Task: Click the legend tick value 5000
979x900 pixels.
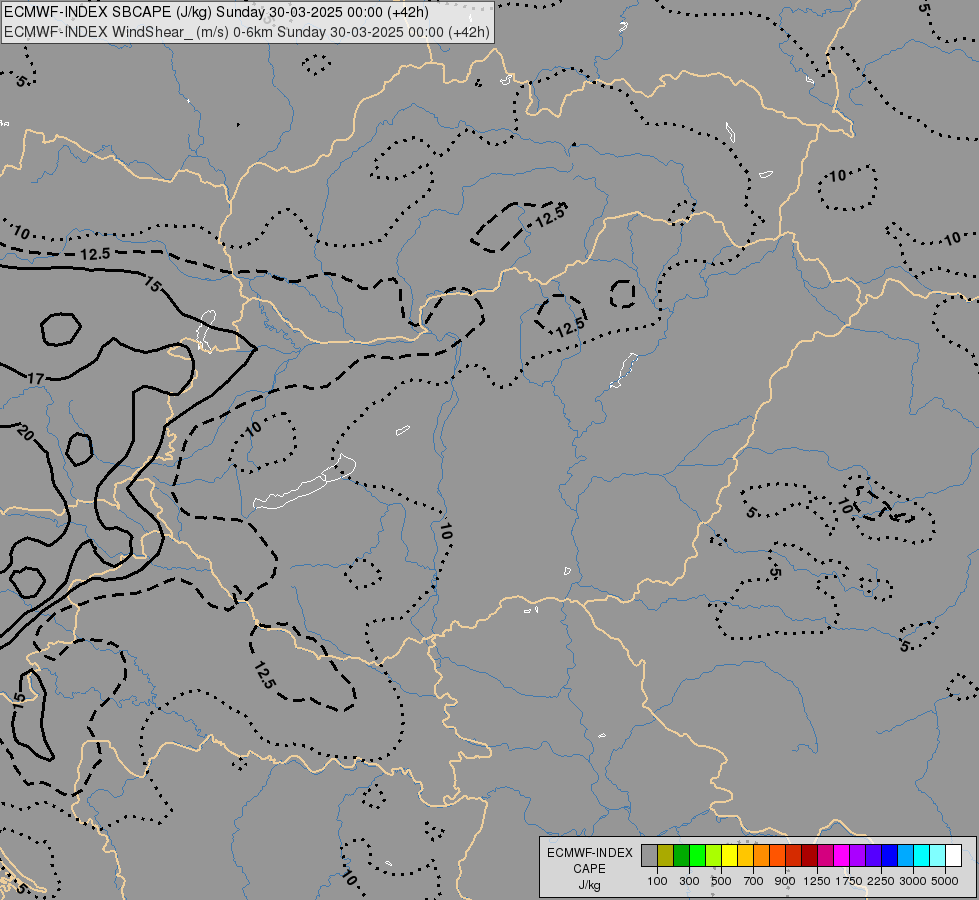Action: [945, 881]
